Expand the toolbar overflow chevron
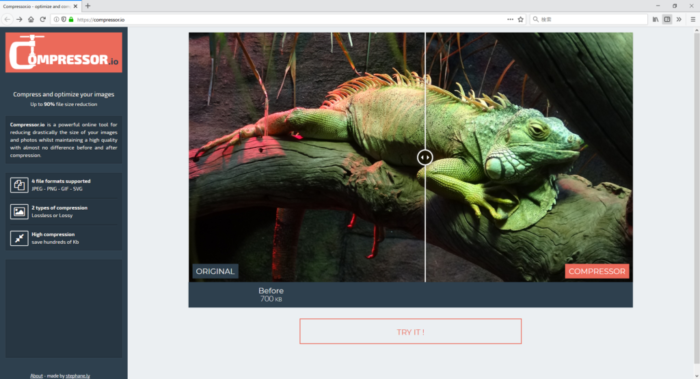 tap(679, 19)
